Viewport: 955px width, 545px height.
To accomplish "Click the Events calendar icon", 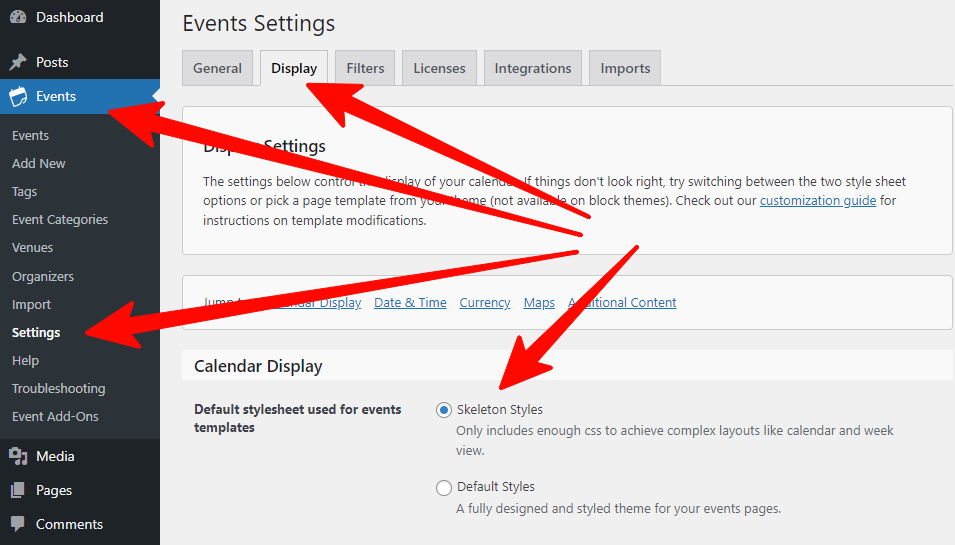I will 18,96.
